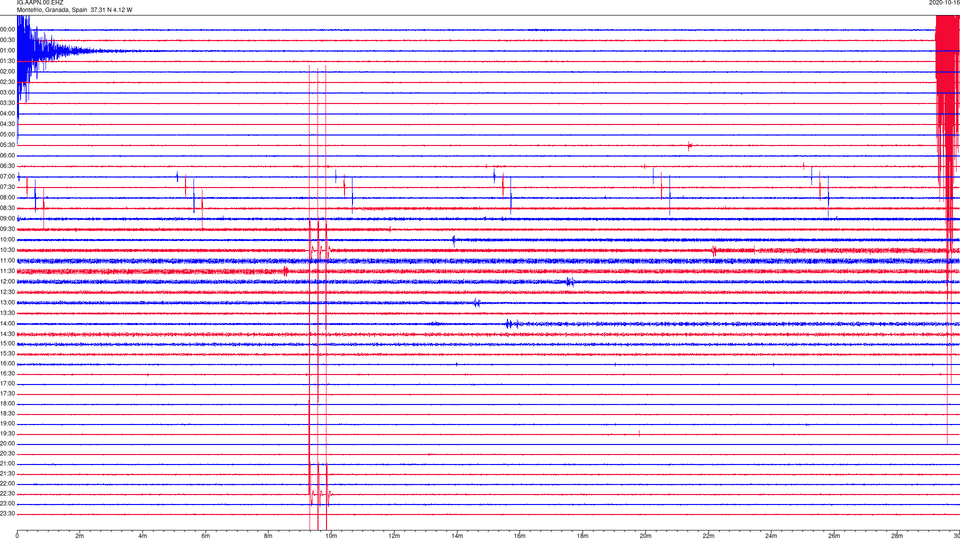This screenshot has width=960, height=540.
Task: Click the red spike on the 19:30 trace
Action: [x=639, y=433]
